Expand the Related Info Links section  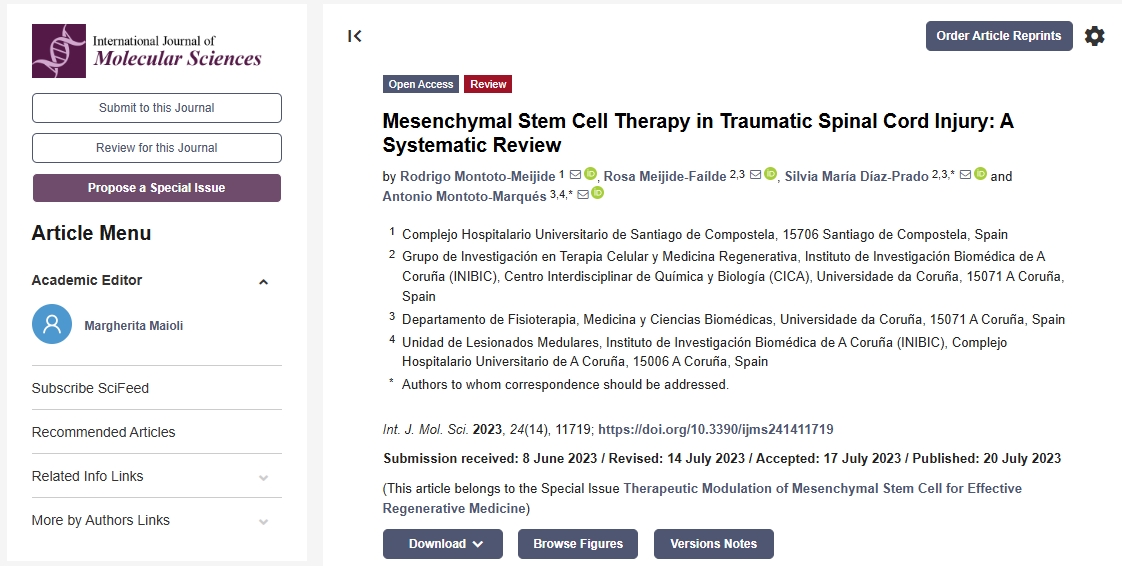pyautogui.click(x=263, y=477)
